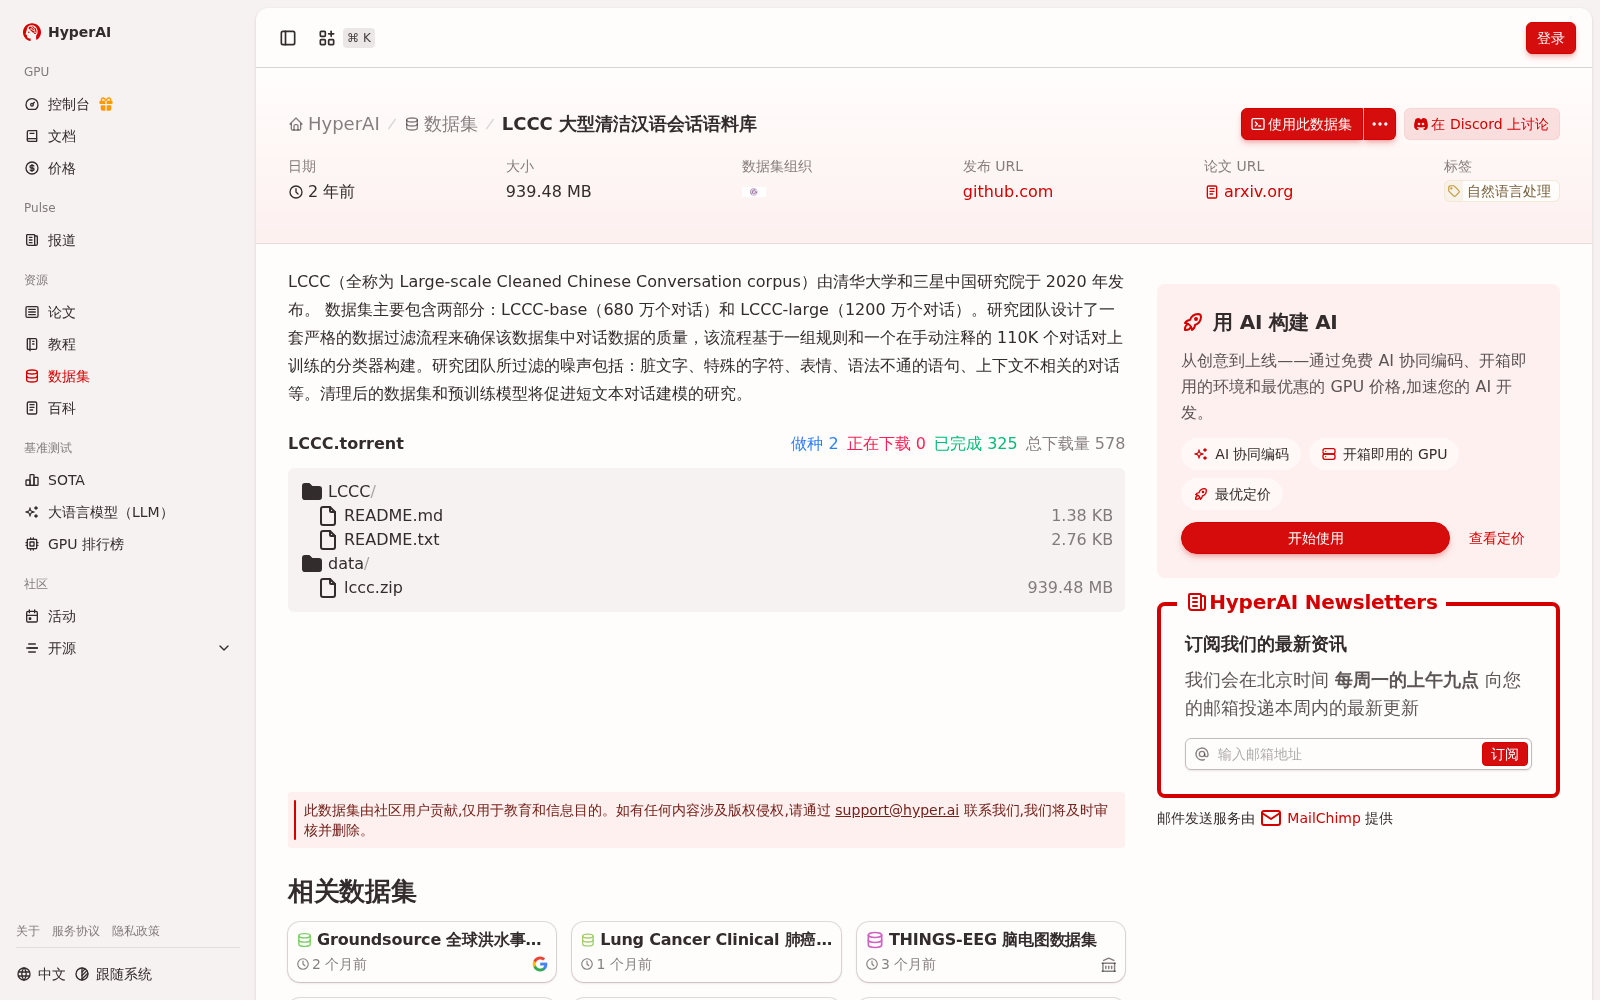The height and width of the screenshot is (1000, 1600).
Task: Click the 自然语言处理 tag
Action: click(x=1501, y=191)
